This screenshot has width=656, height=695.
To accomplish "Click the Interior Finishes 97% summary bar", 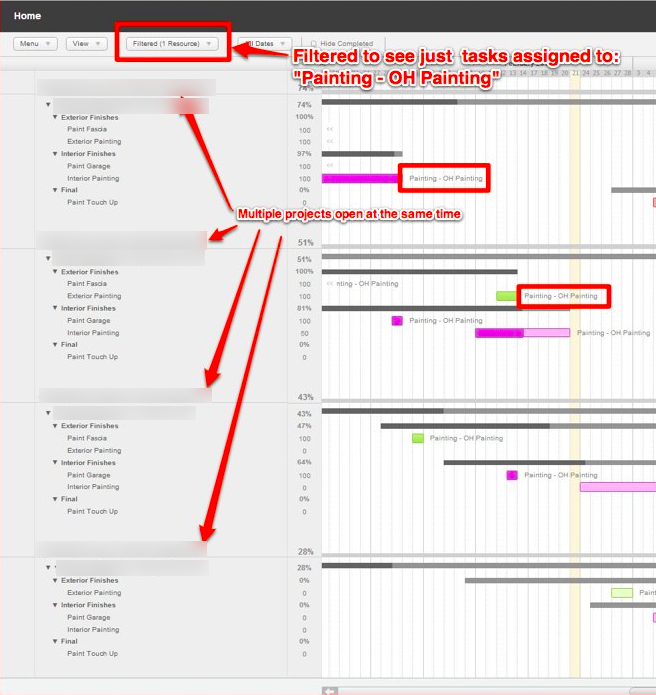I will pos(362,154).
